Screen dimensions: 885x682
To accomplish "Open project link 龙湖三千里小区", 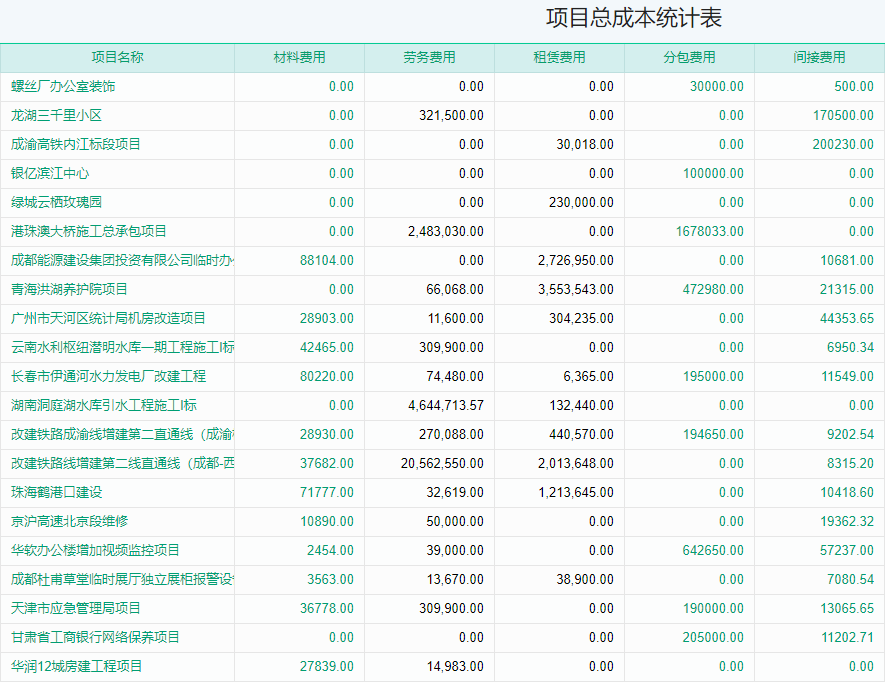I will coord(56,115).
